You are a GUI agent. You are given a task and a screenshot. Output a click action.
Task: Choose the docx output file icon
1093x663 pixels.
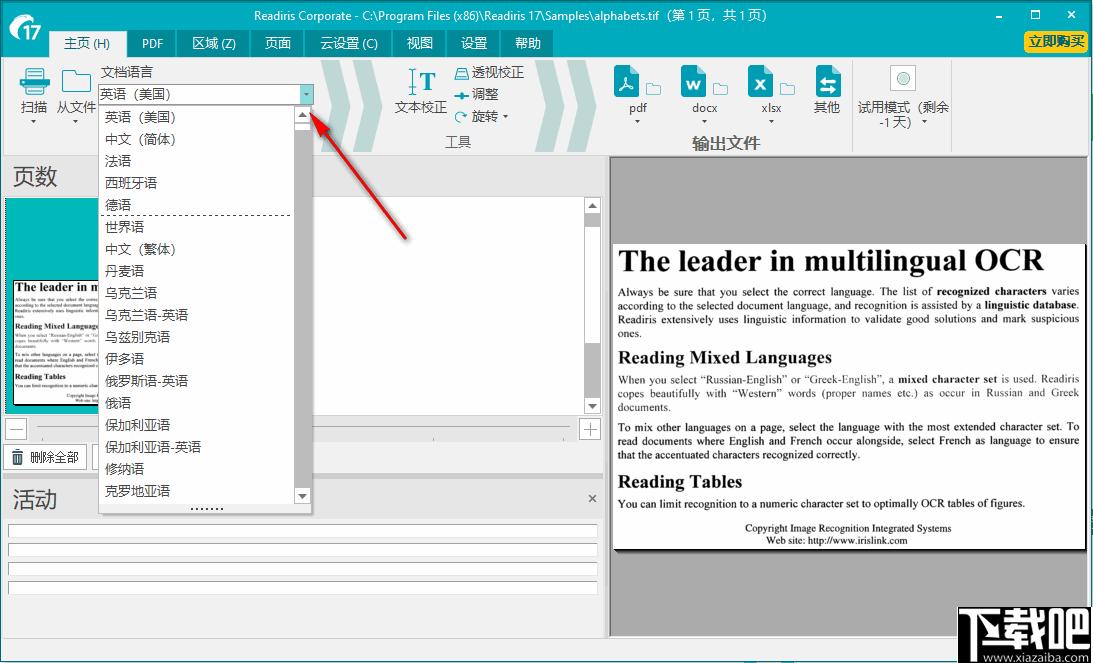694,82
